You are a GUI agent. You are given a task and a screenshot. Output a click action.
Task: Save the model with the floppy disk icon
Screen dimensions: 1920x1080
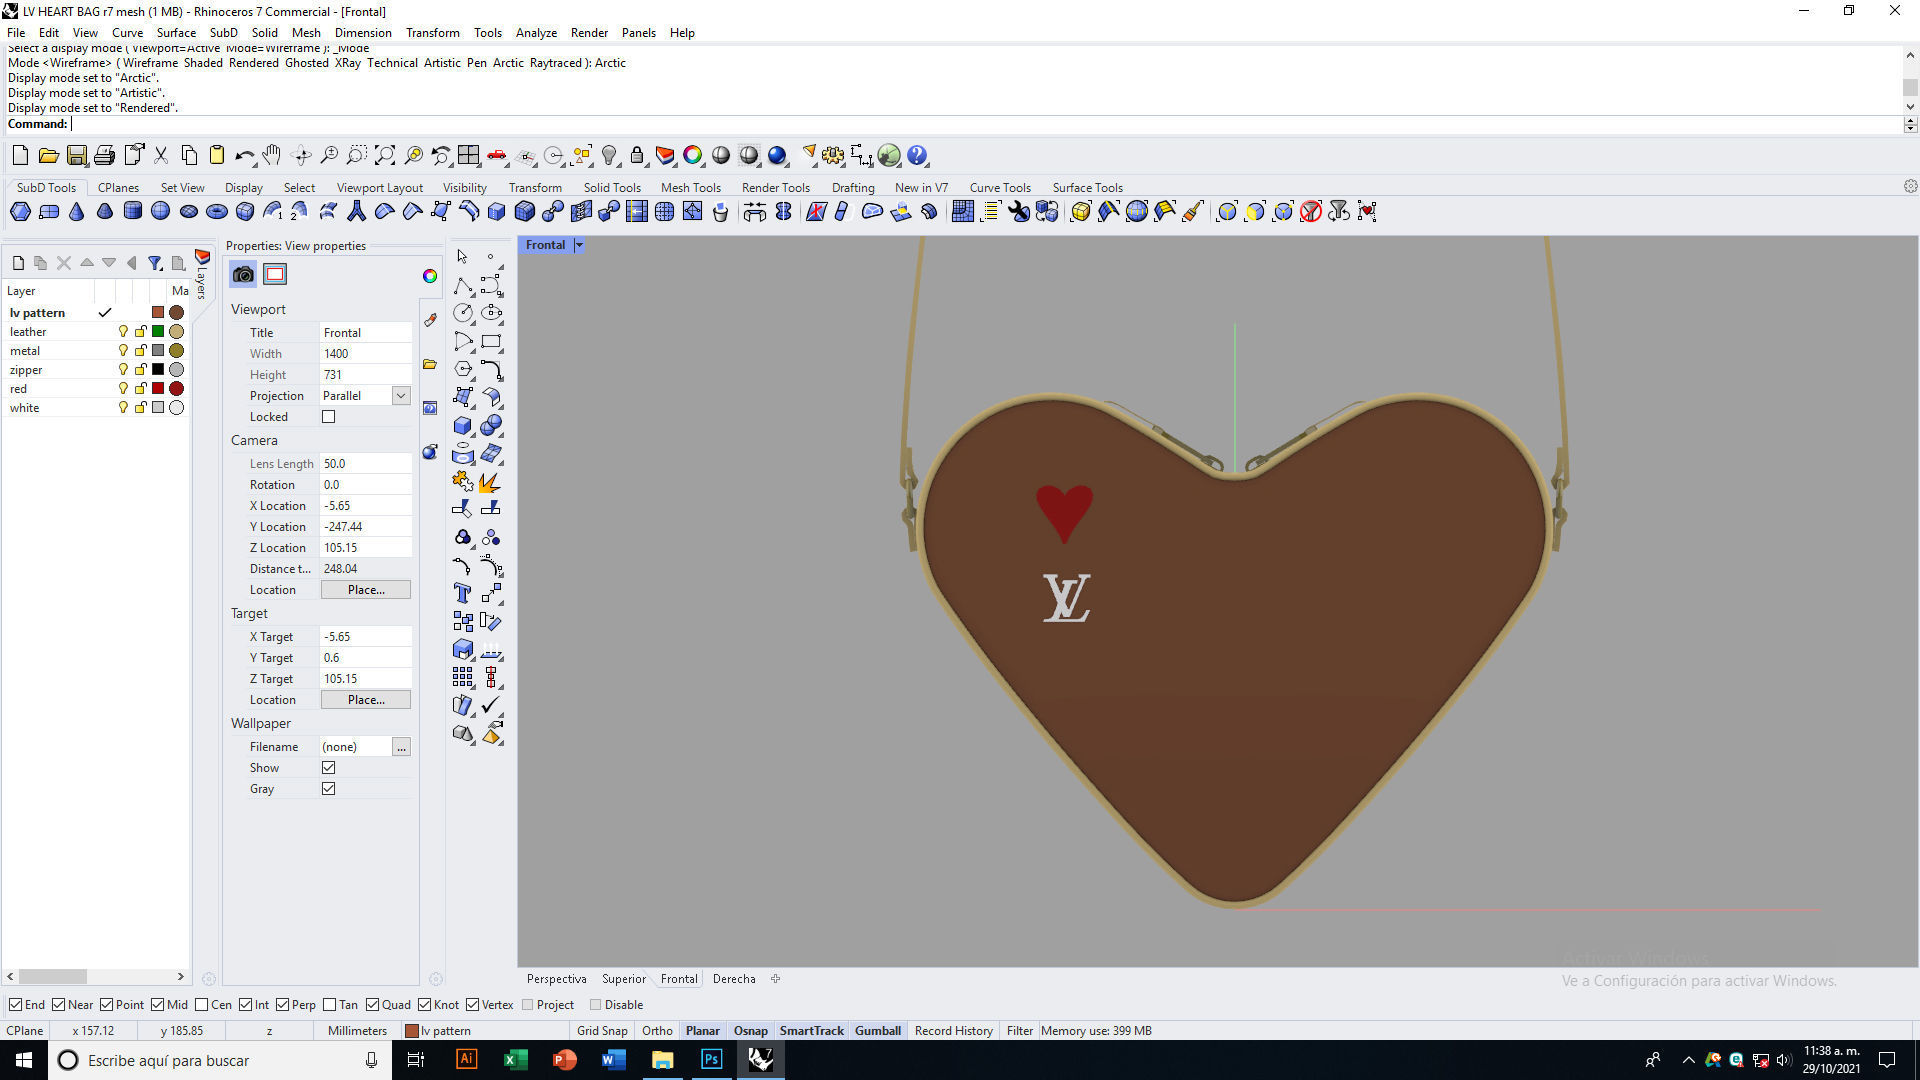pos(76,156)
